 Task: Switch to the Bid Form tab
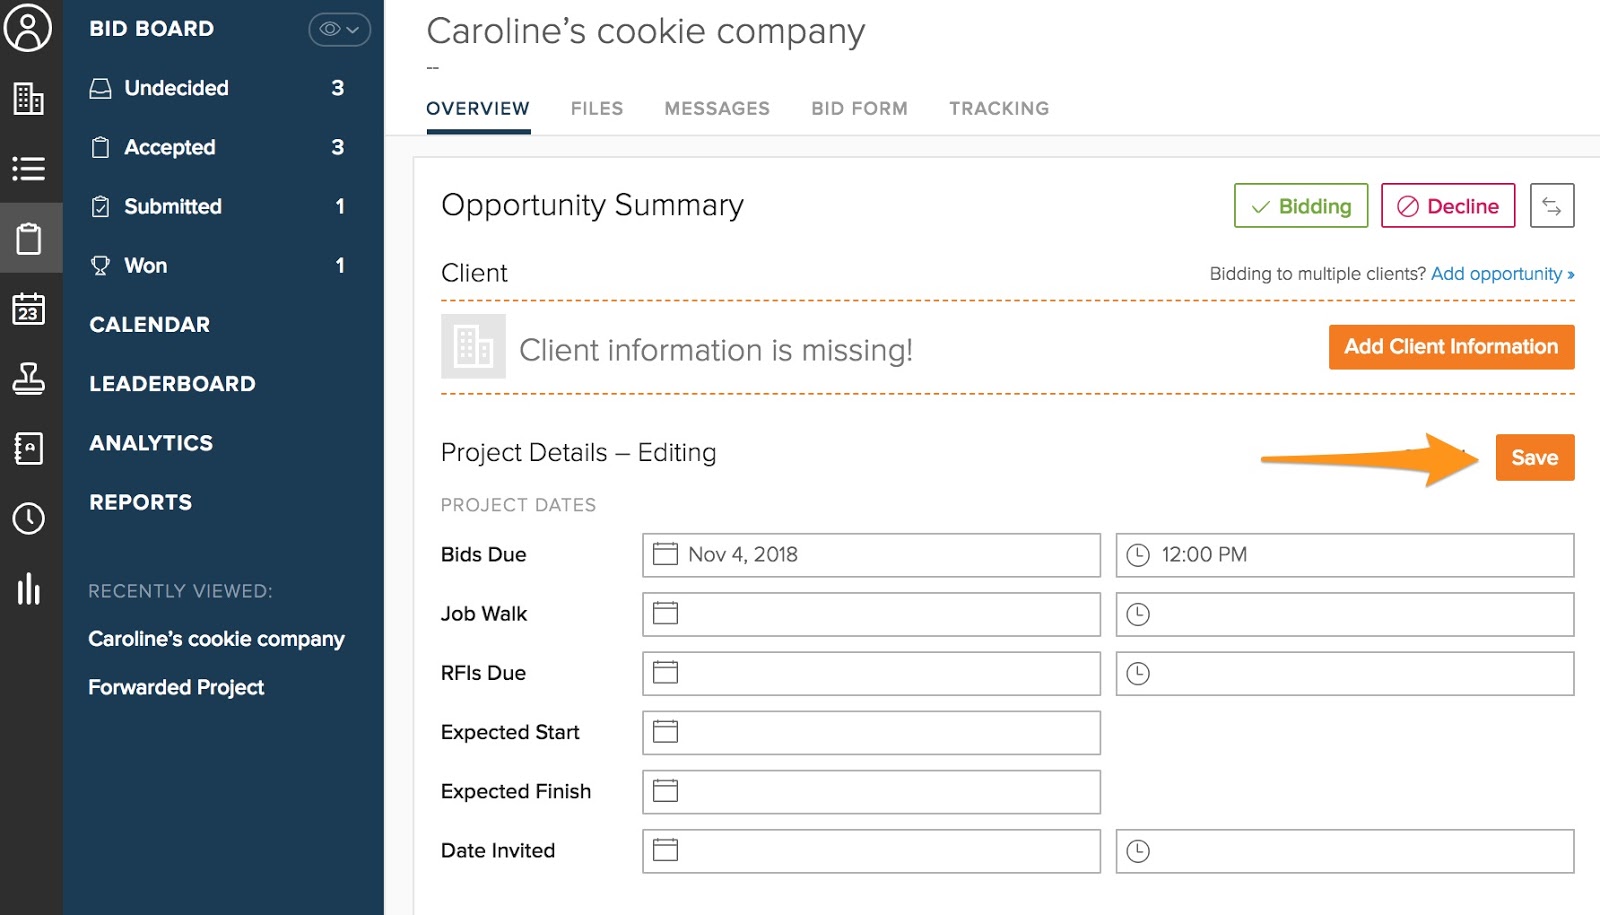coord(859,108)
